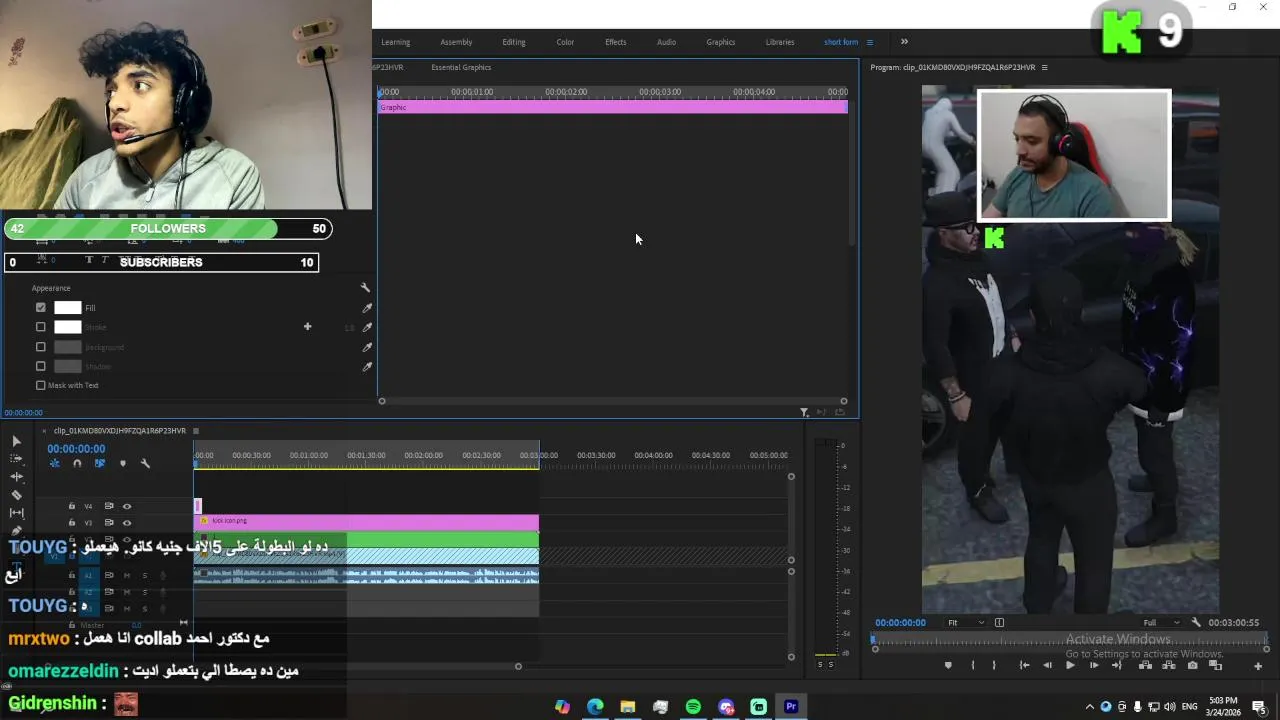
Task: Go to Out point button
Action: pyautogui.click(x=1117, y=665)
